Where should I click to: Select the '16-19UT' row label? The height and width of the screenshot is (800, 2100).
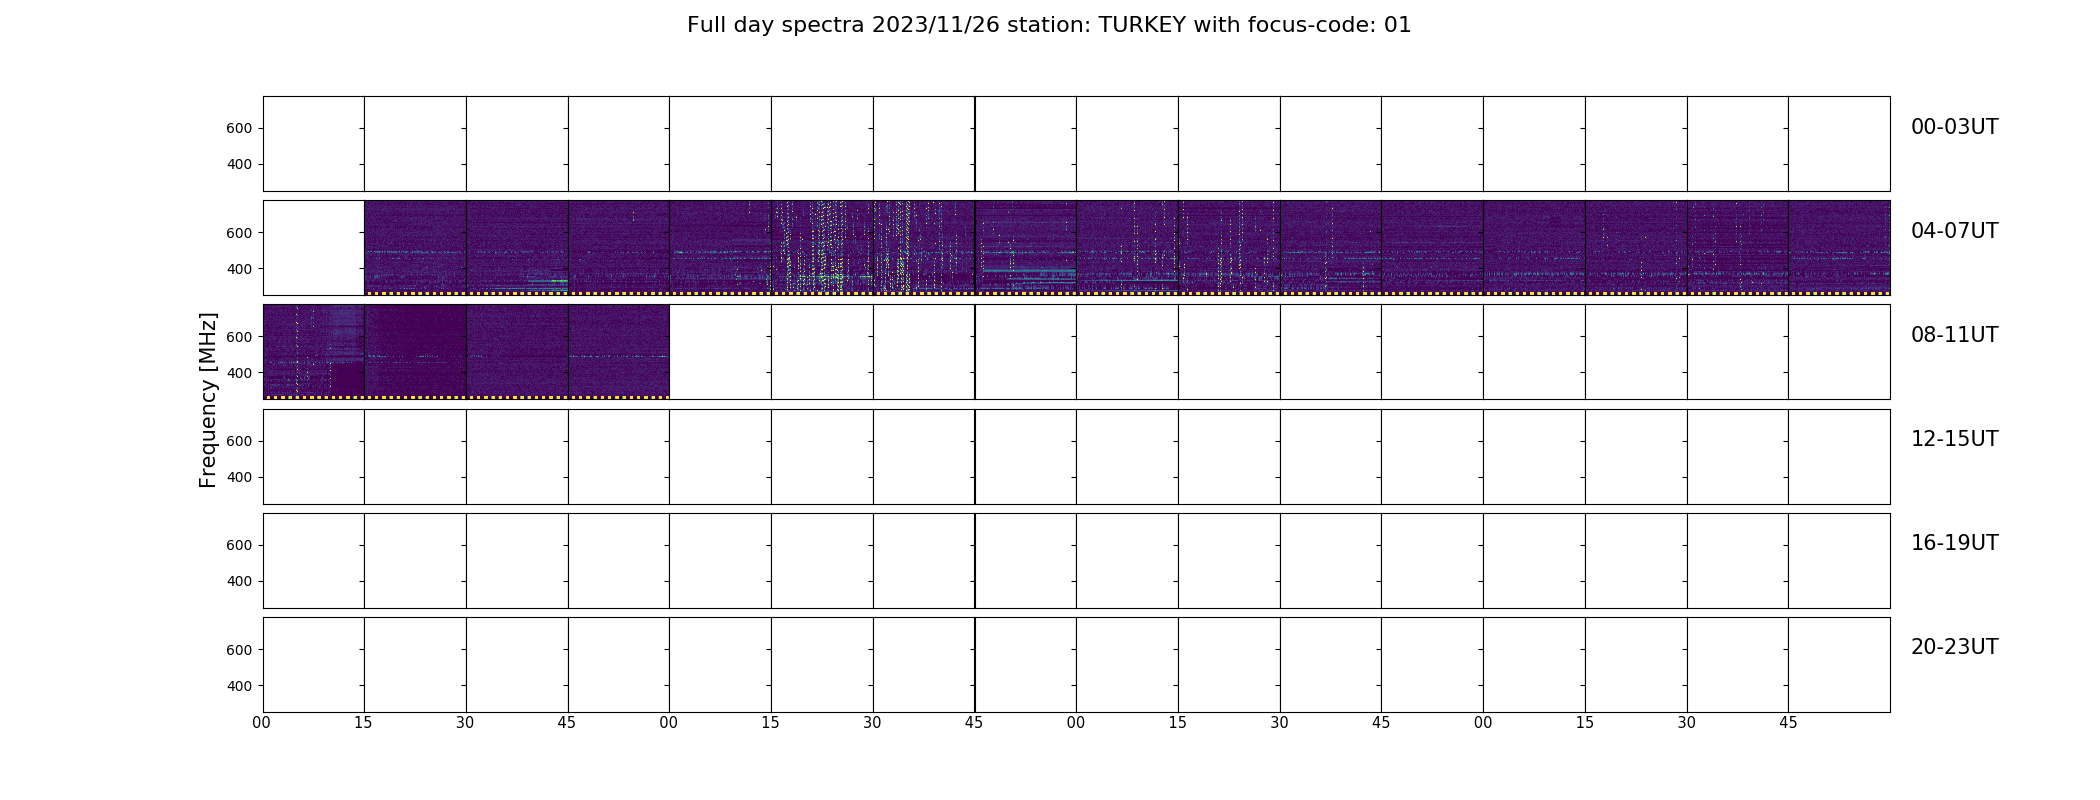pyautogui.click(x=1954, y=543)
